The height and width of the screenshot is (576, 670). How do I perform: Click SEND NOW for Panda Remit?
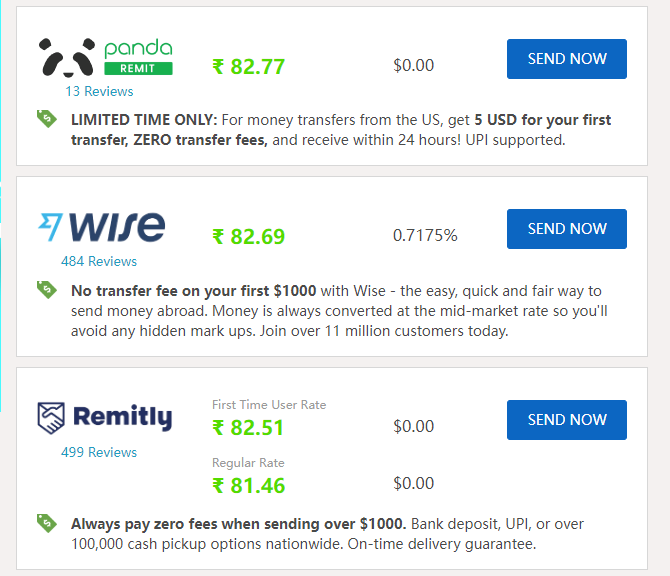click(567, 59)
